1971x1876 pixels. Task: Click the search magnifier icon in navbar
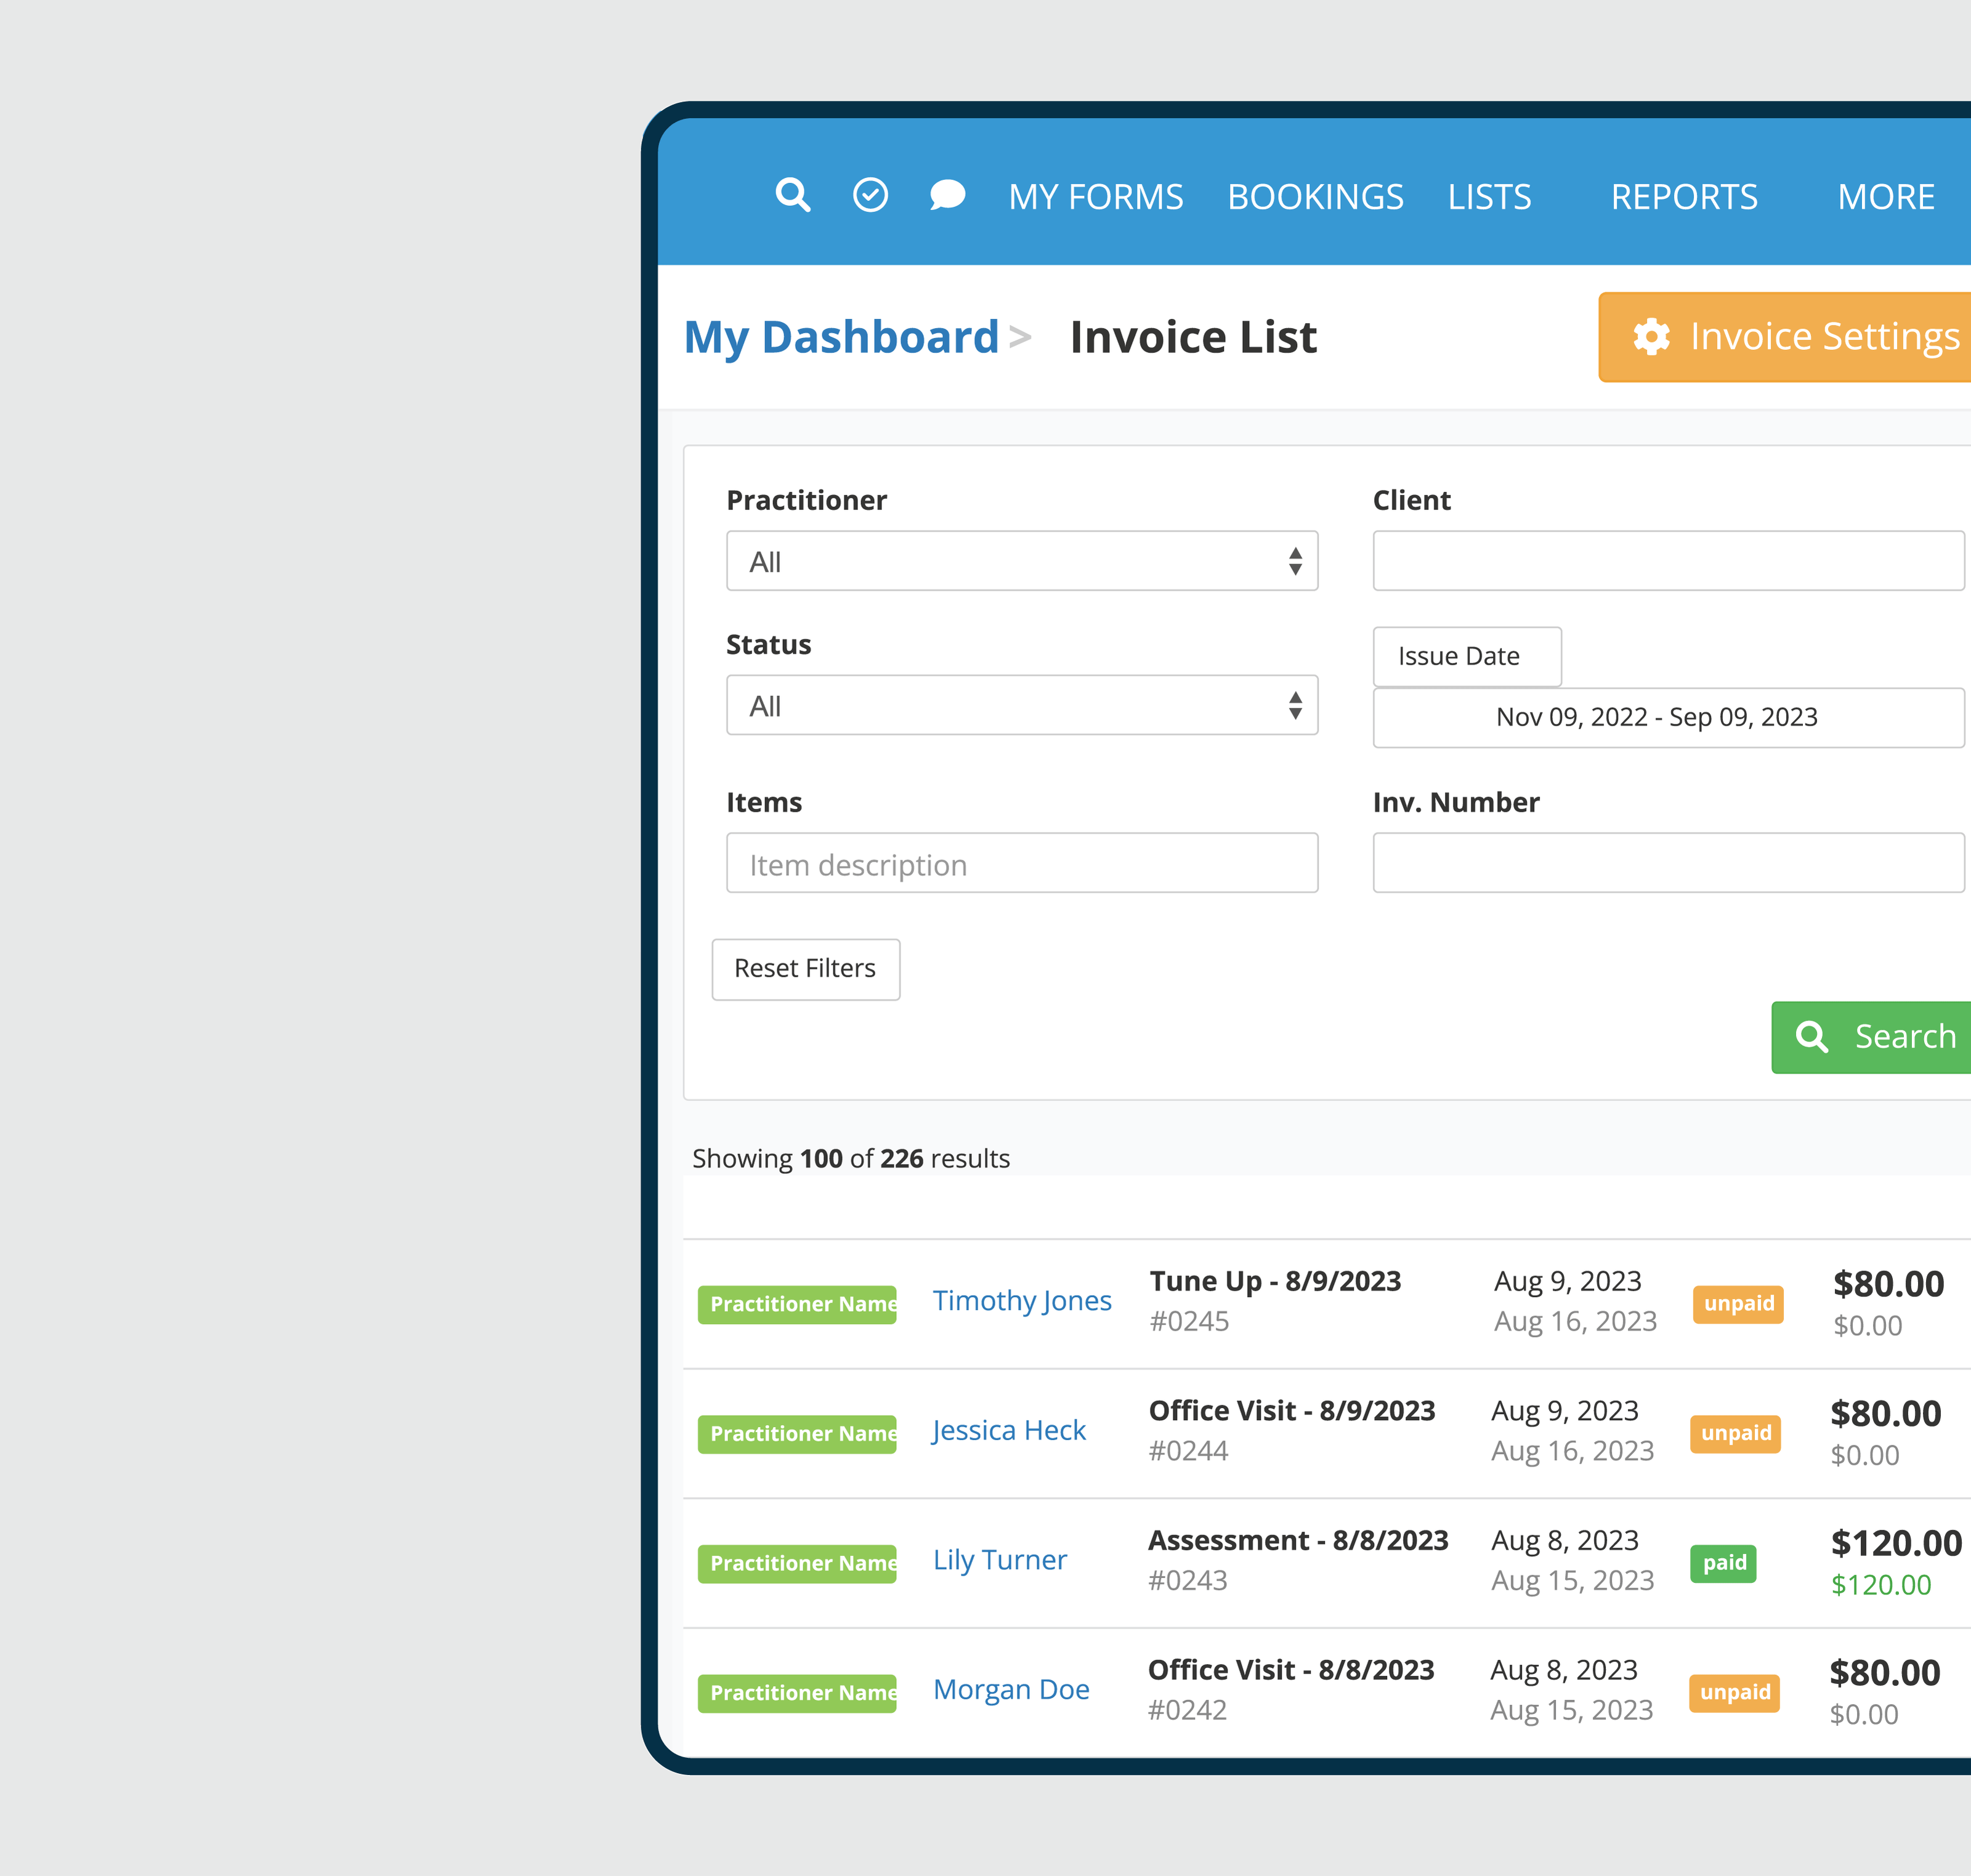point(792,195)
